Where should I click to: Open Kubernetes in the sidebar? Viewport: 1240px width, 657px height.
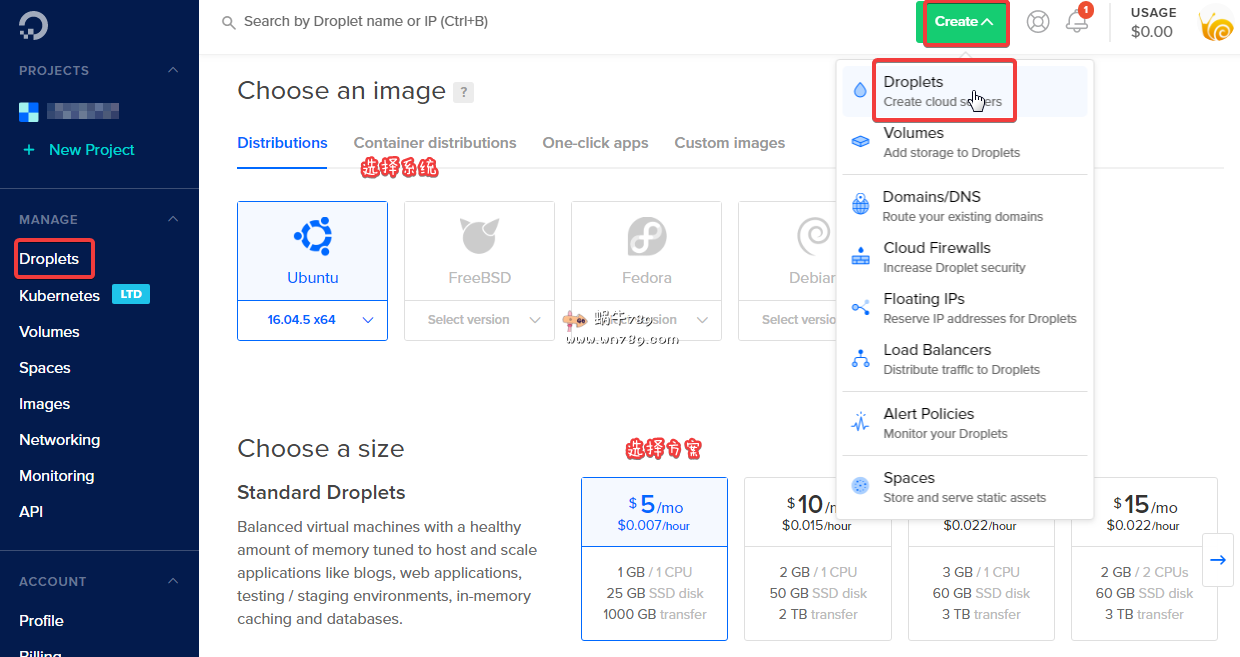[60, 296]
